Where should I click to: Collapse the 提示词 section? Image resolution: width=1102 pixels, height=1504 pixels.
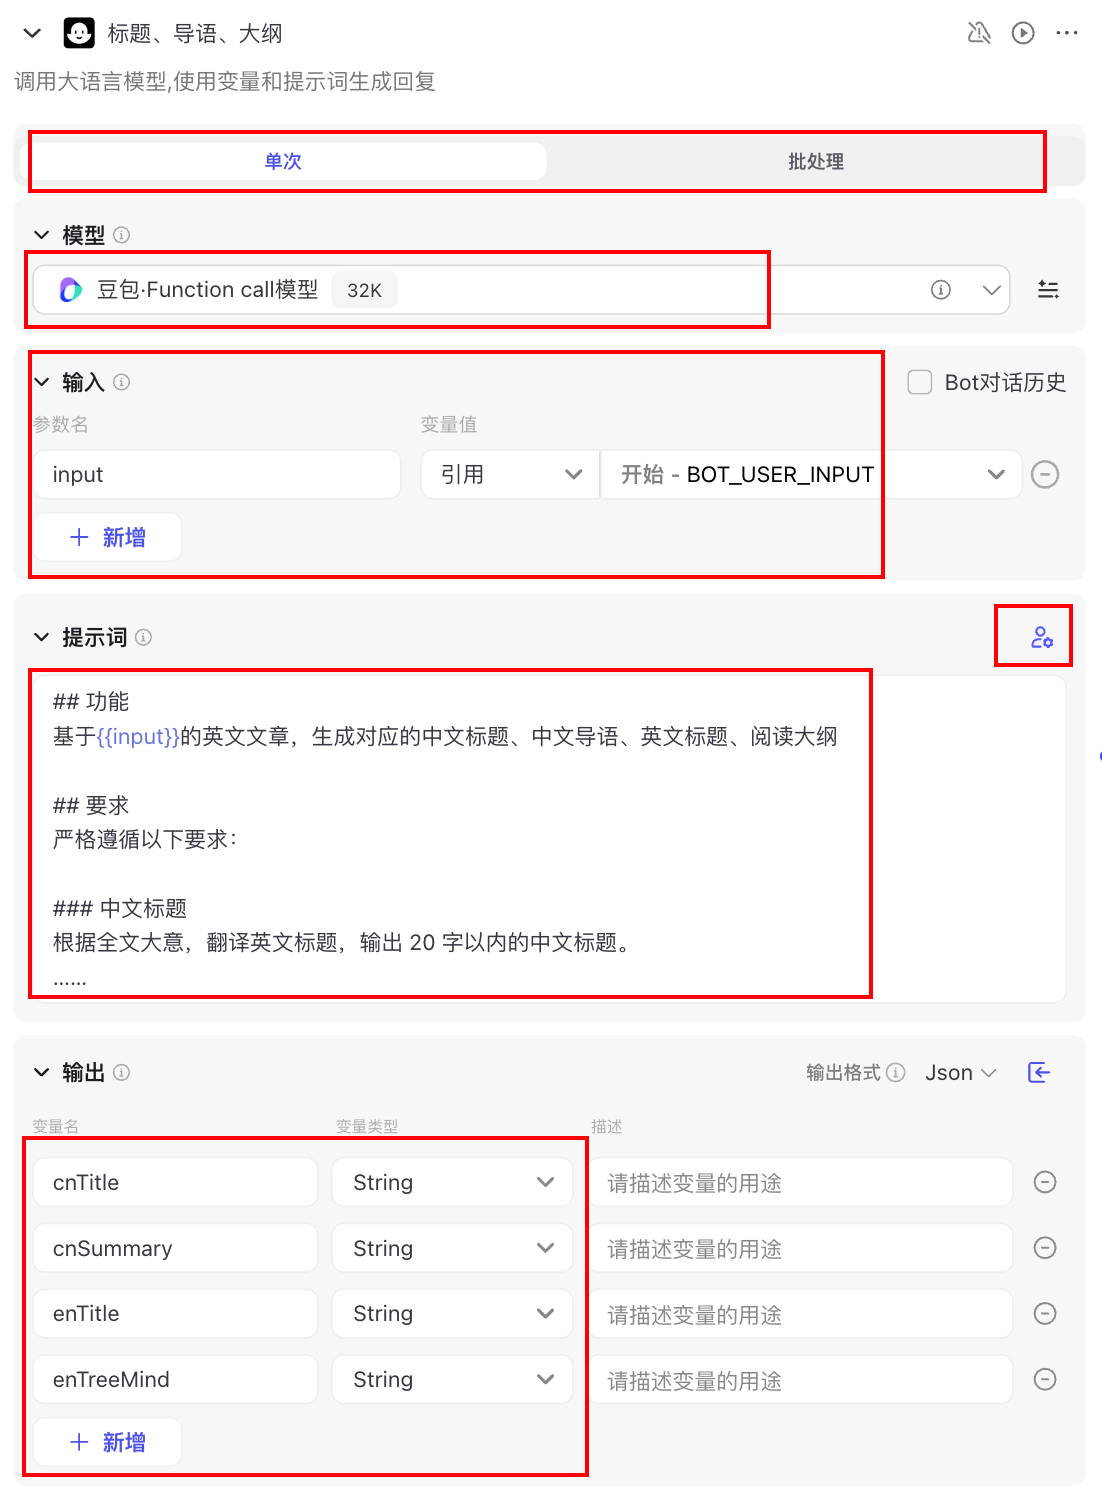click(41, 637)
